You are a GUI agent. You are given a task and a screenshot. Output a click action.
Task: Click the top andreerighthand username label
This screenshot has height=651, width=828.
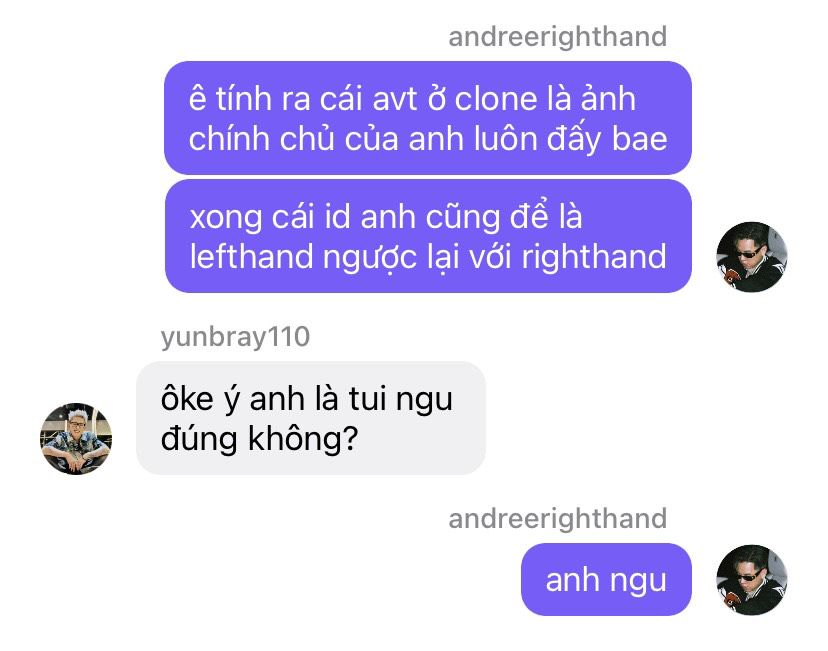pyautogui.click(x=558, y=37)
